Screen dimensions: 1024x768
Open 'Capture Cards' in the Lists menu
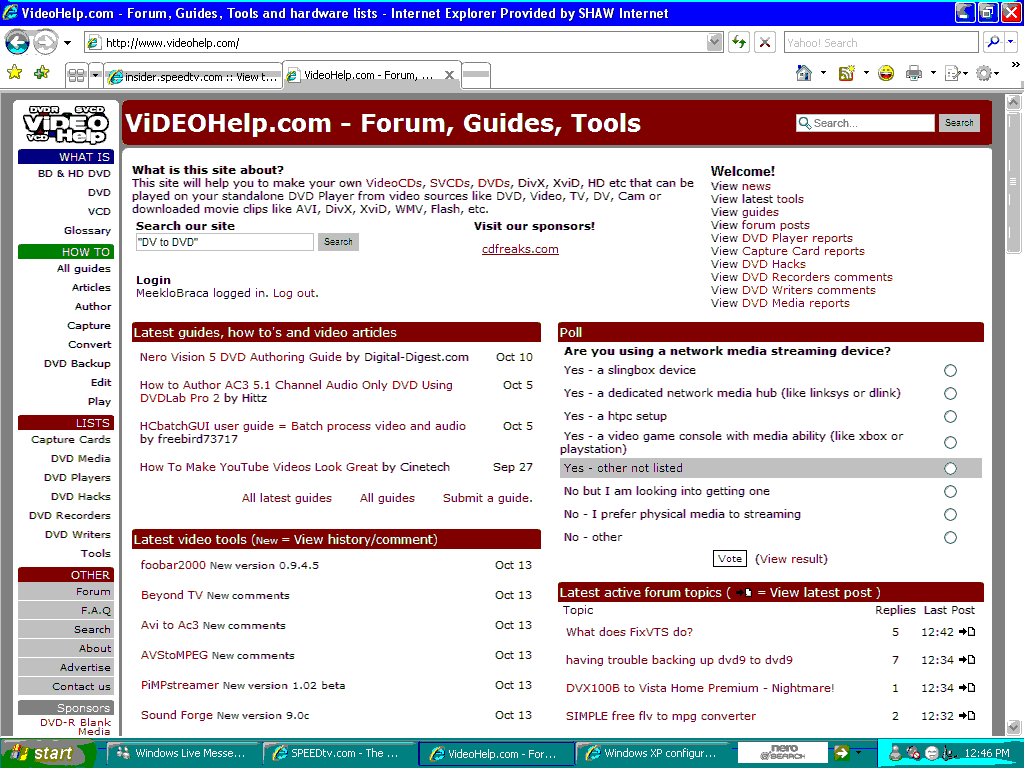pos(71,440)
